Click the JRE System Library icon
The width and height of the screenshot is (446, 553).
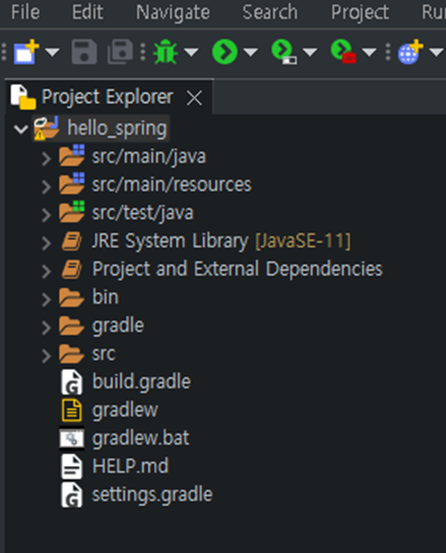coord(72,241)
